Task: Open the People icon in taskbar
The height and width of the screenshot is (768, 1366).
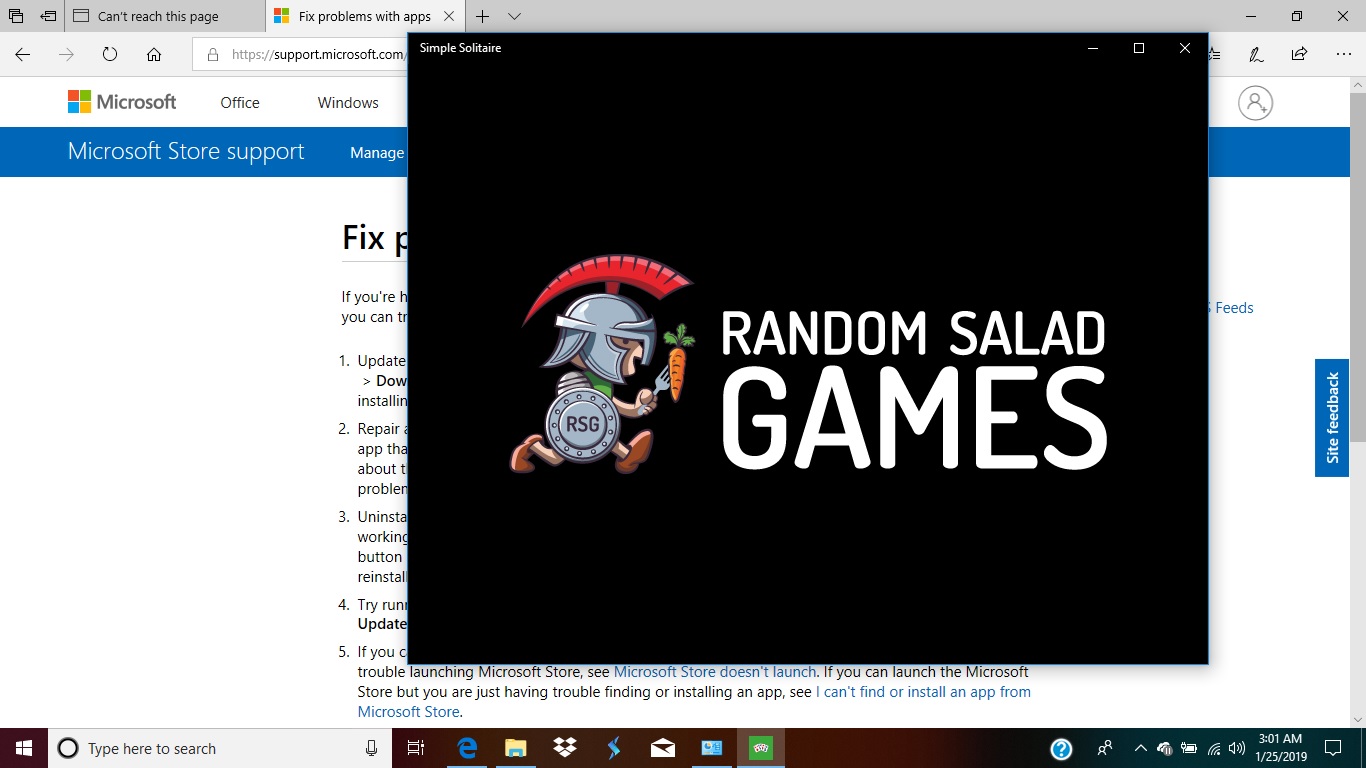Action: [x=1105, y=748]
